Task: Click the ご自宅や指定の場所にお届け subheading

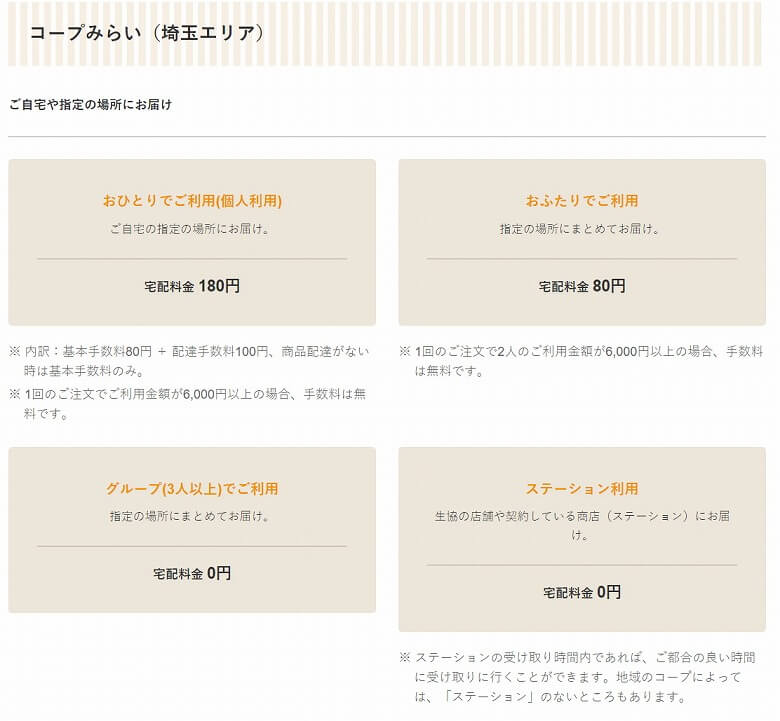Action: (91, 104)
